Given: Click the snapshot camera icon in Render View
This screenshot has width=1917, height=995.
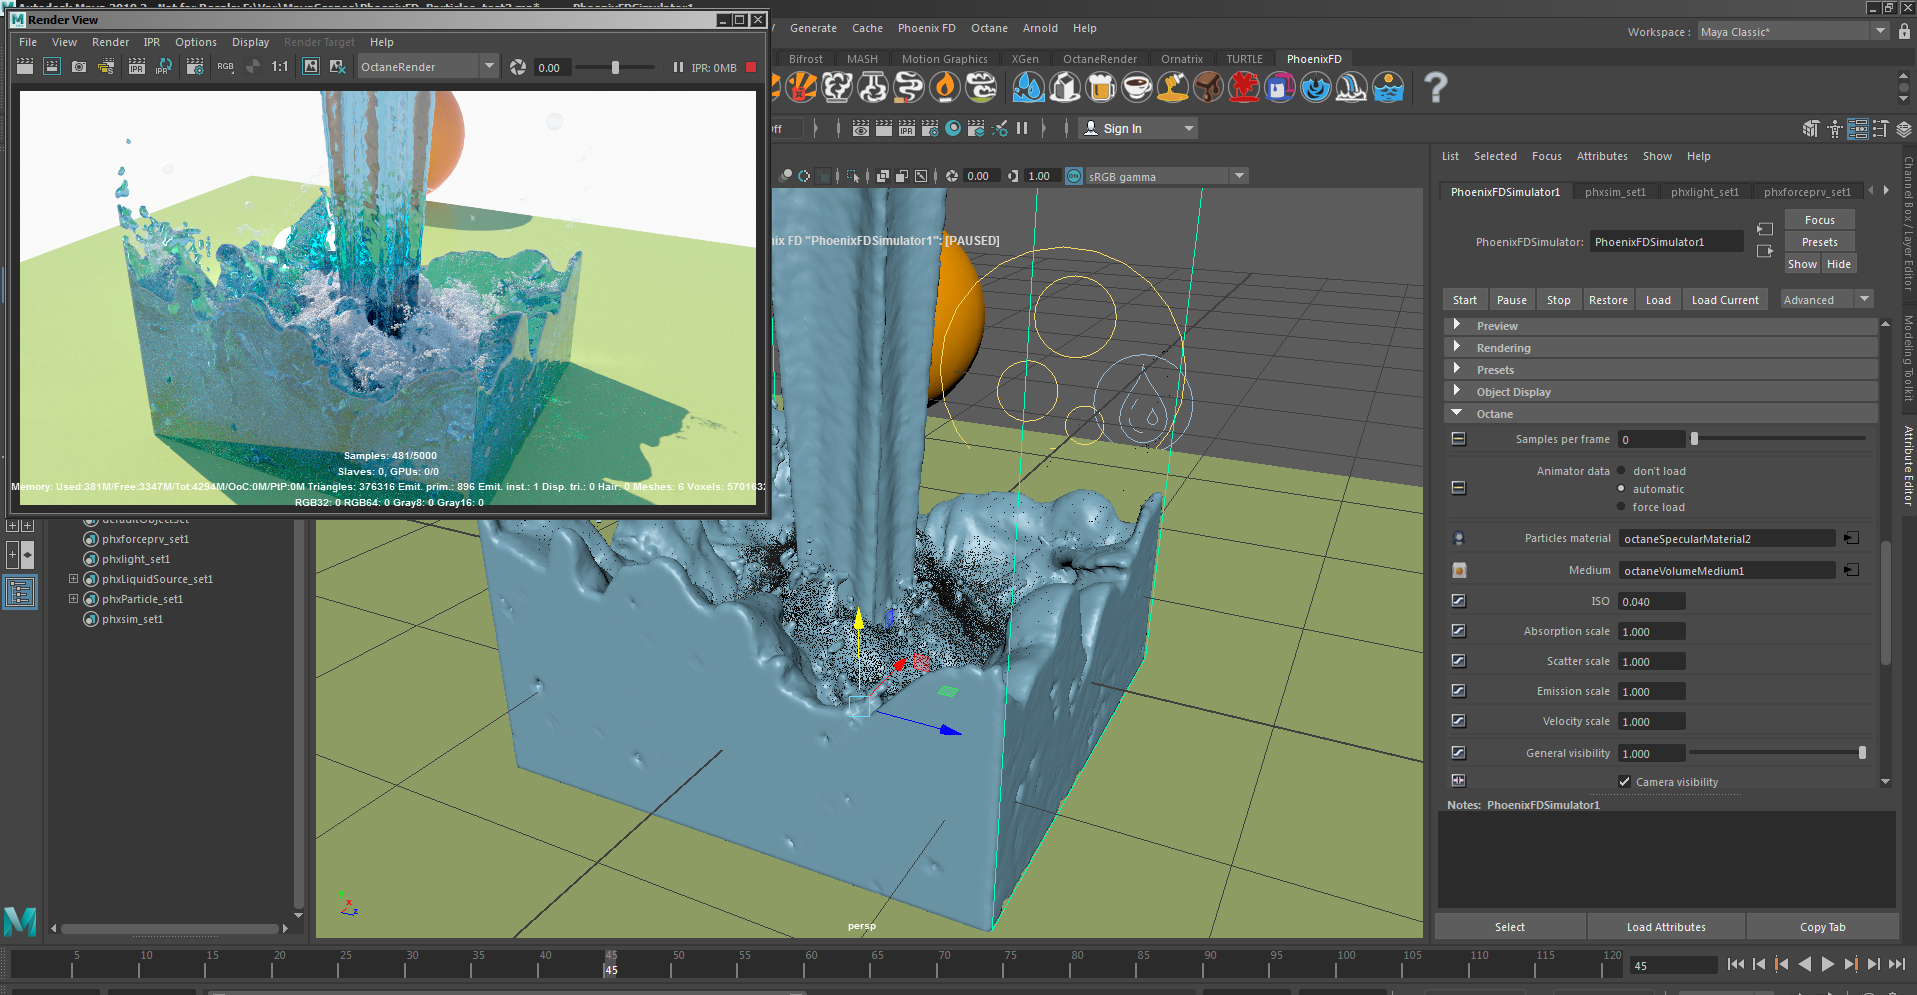Looking at the screenshot, I should tap(79, 67).
